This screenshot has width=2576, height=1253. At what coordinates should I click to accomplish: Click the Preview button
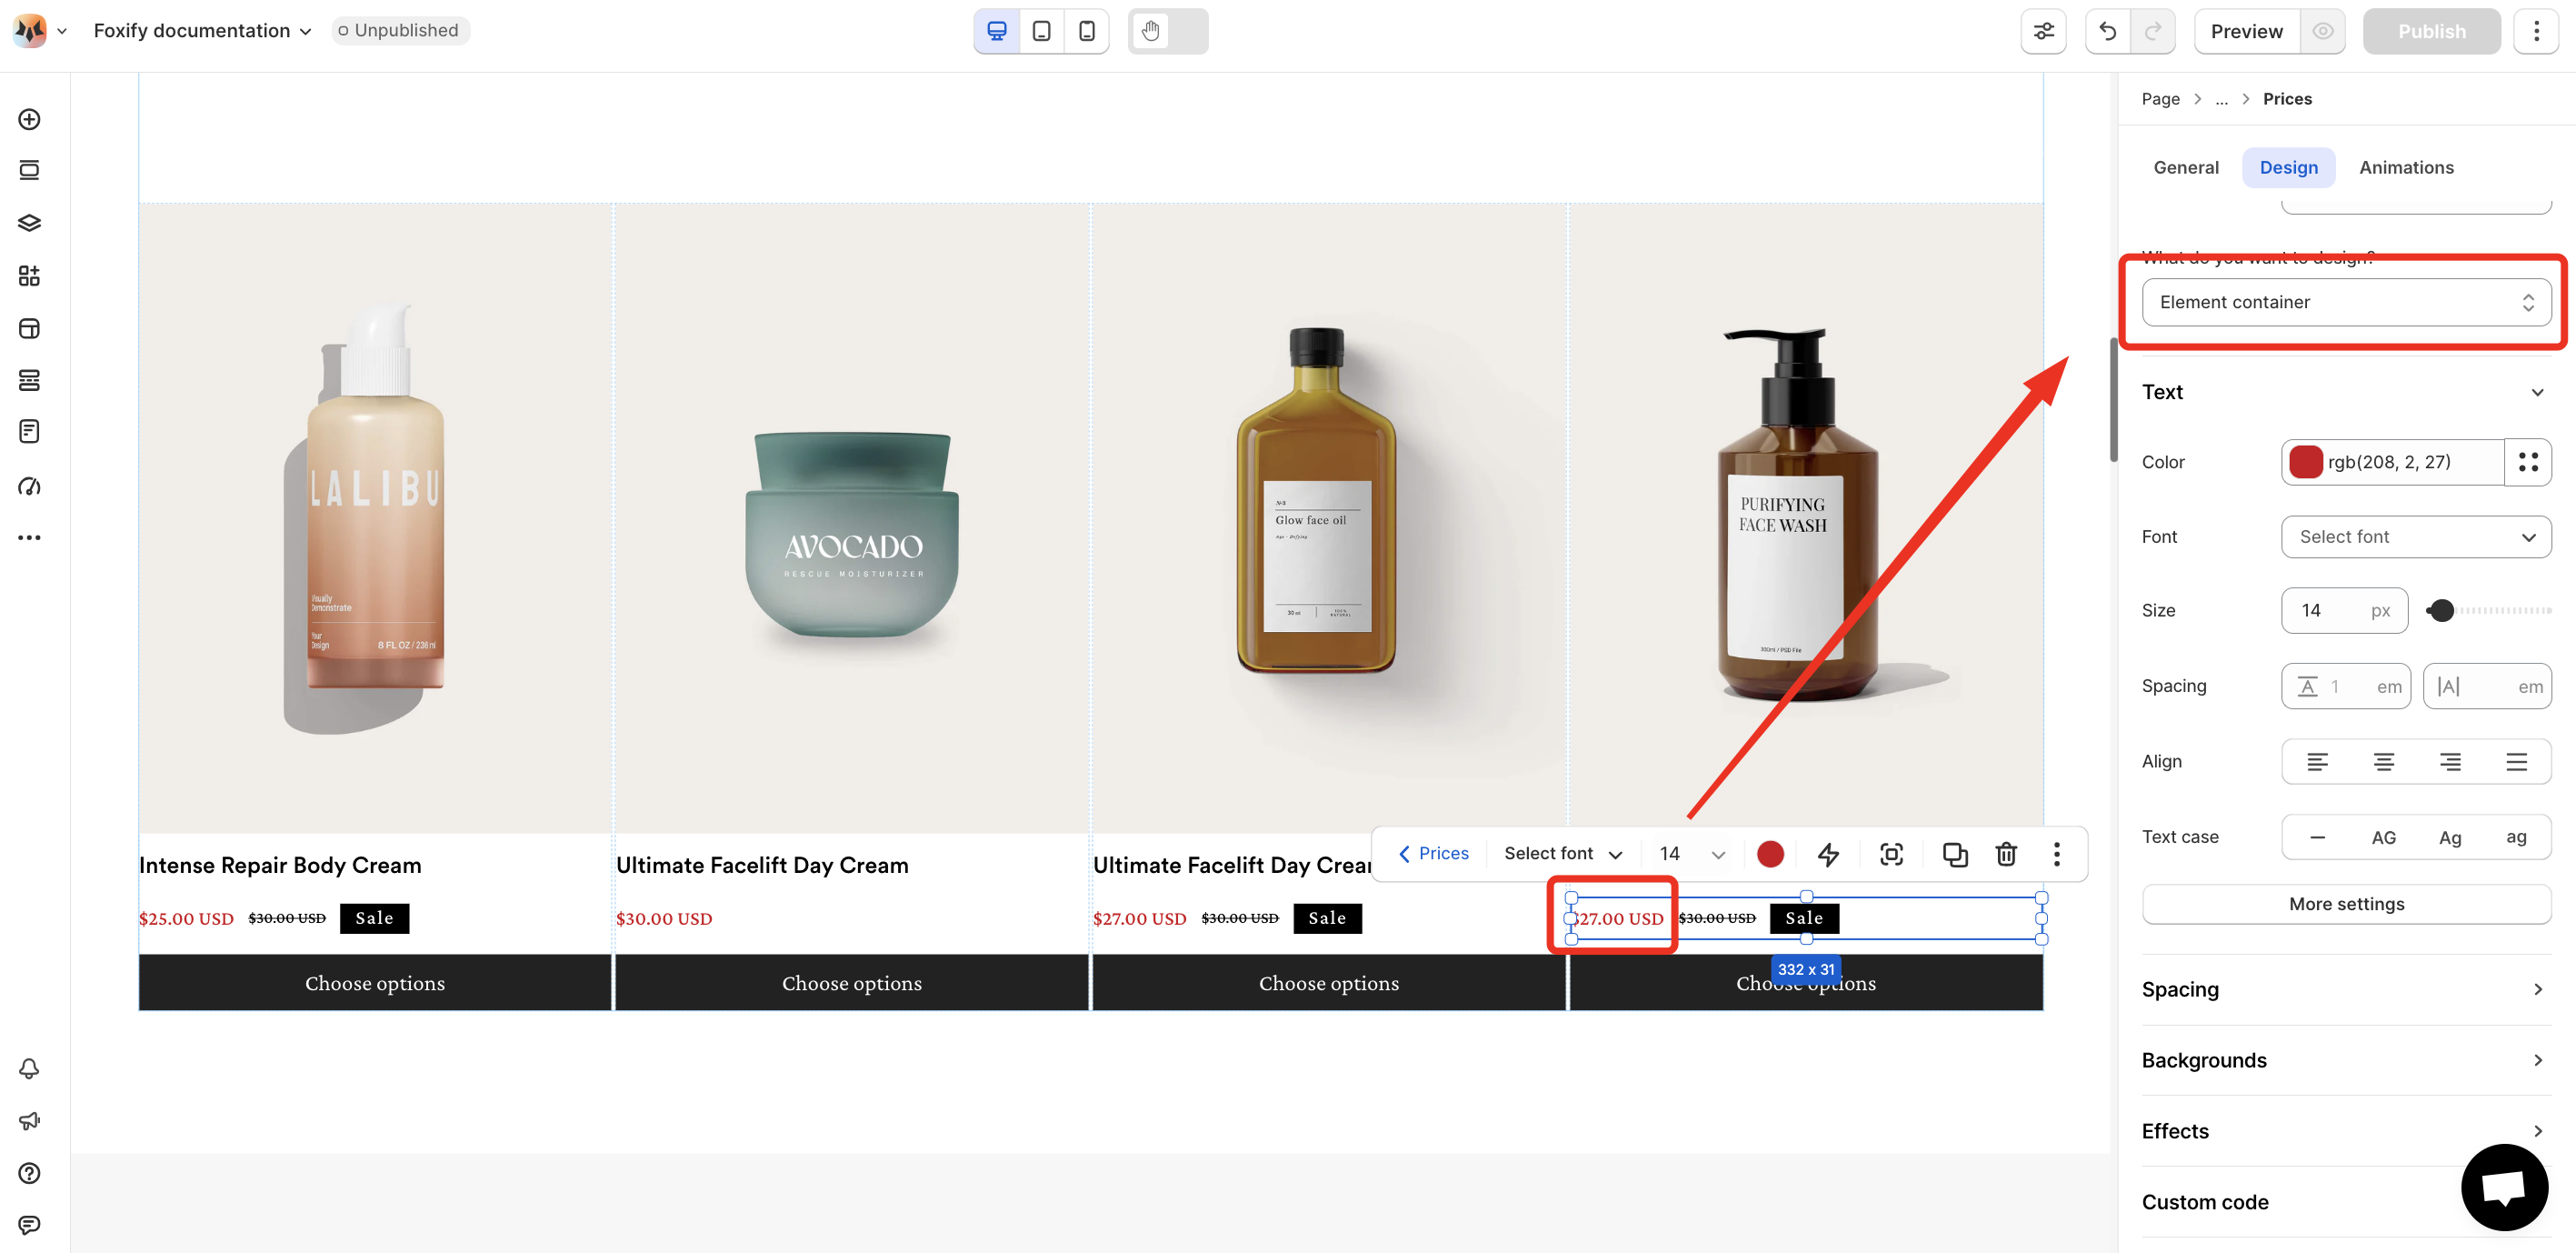click(x=2246, y=31)
